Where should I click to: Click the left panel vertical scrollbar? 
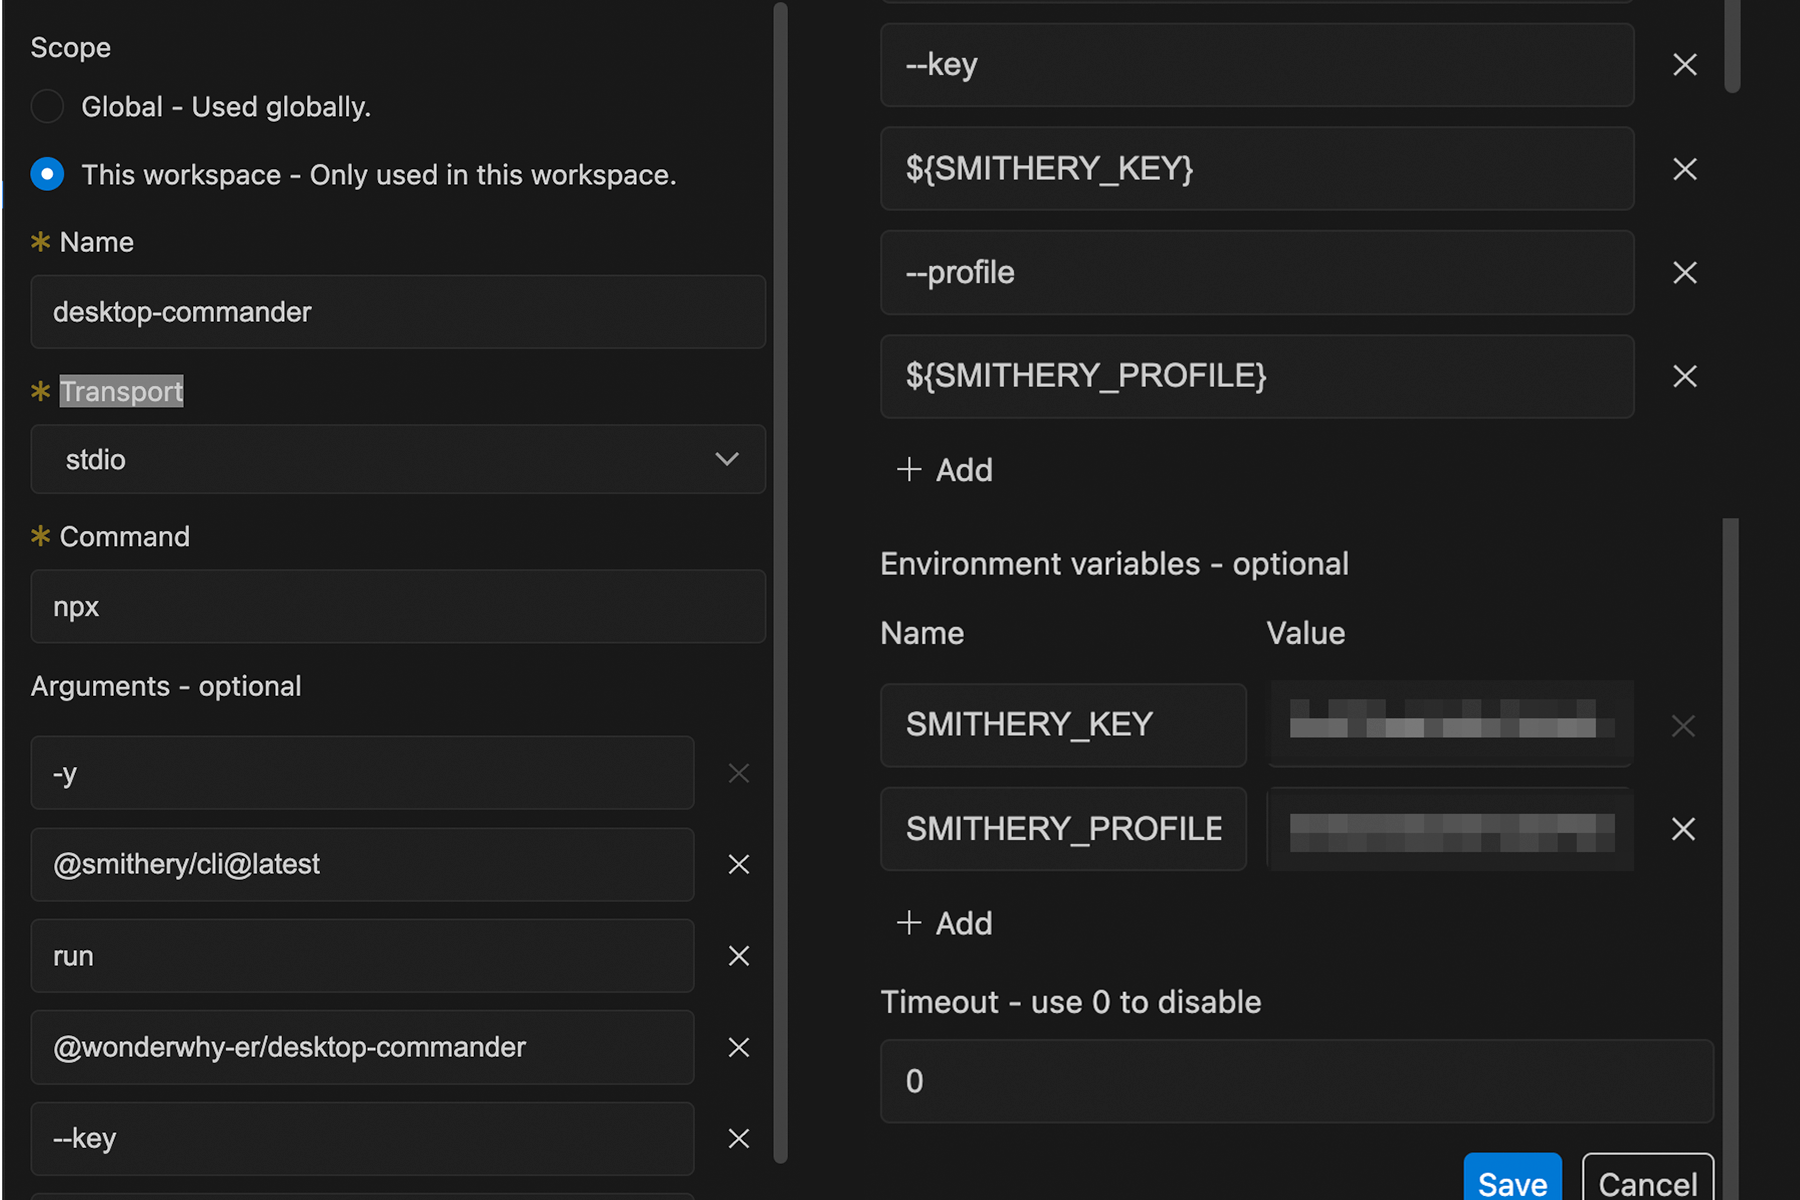[781, 582]
